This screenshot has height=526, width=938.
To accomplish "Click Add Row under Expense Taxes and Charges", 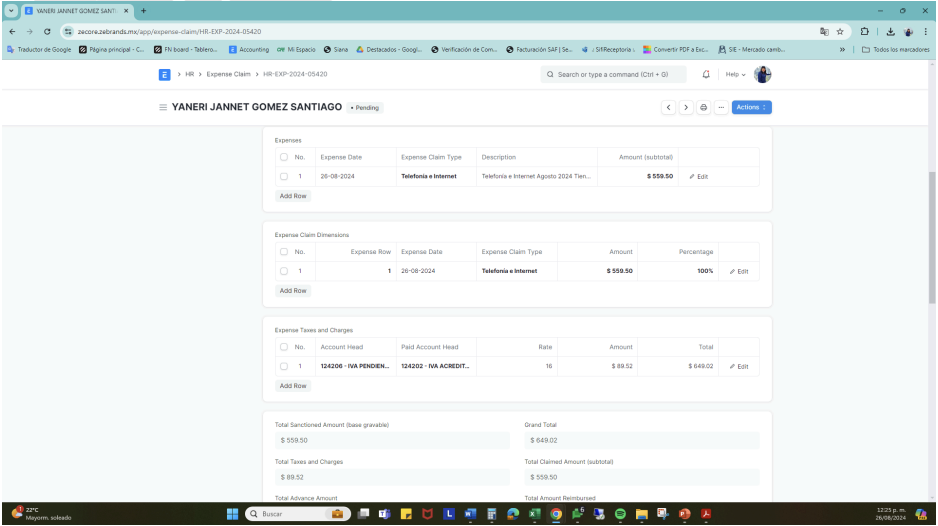I will pyautogui.click(x=293, y=385).
